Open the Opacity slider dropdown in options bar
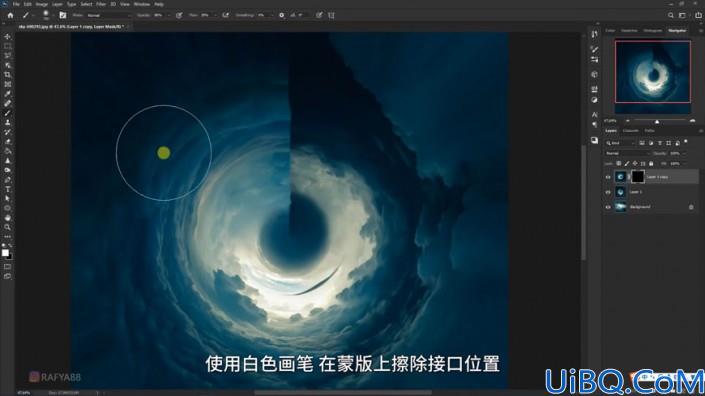The width and height of the screenshot is (705, 396). click(169, 15)
